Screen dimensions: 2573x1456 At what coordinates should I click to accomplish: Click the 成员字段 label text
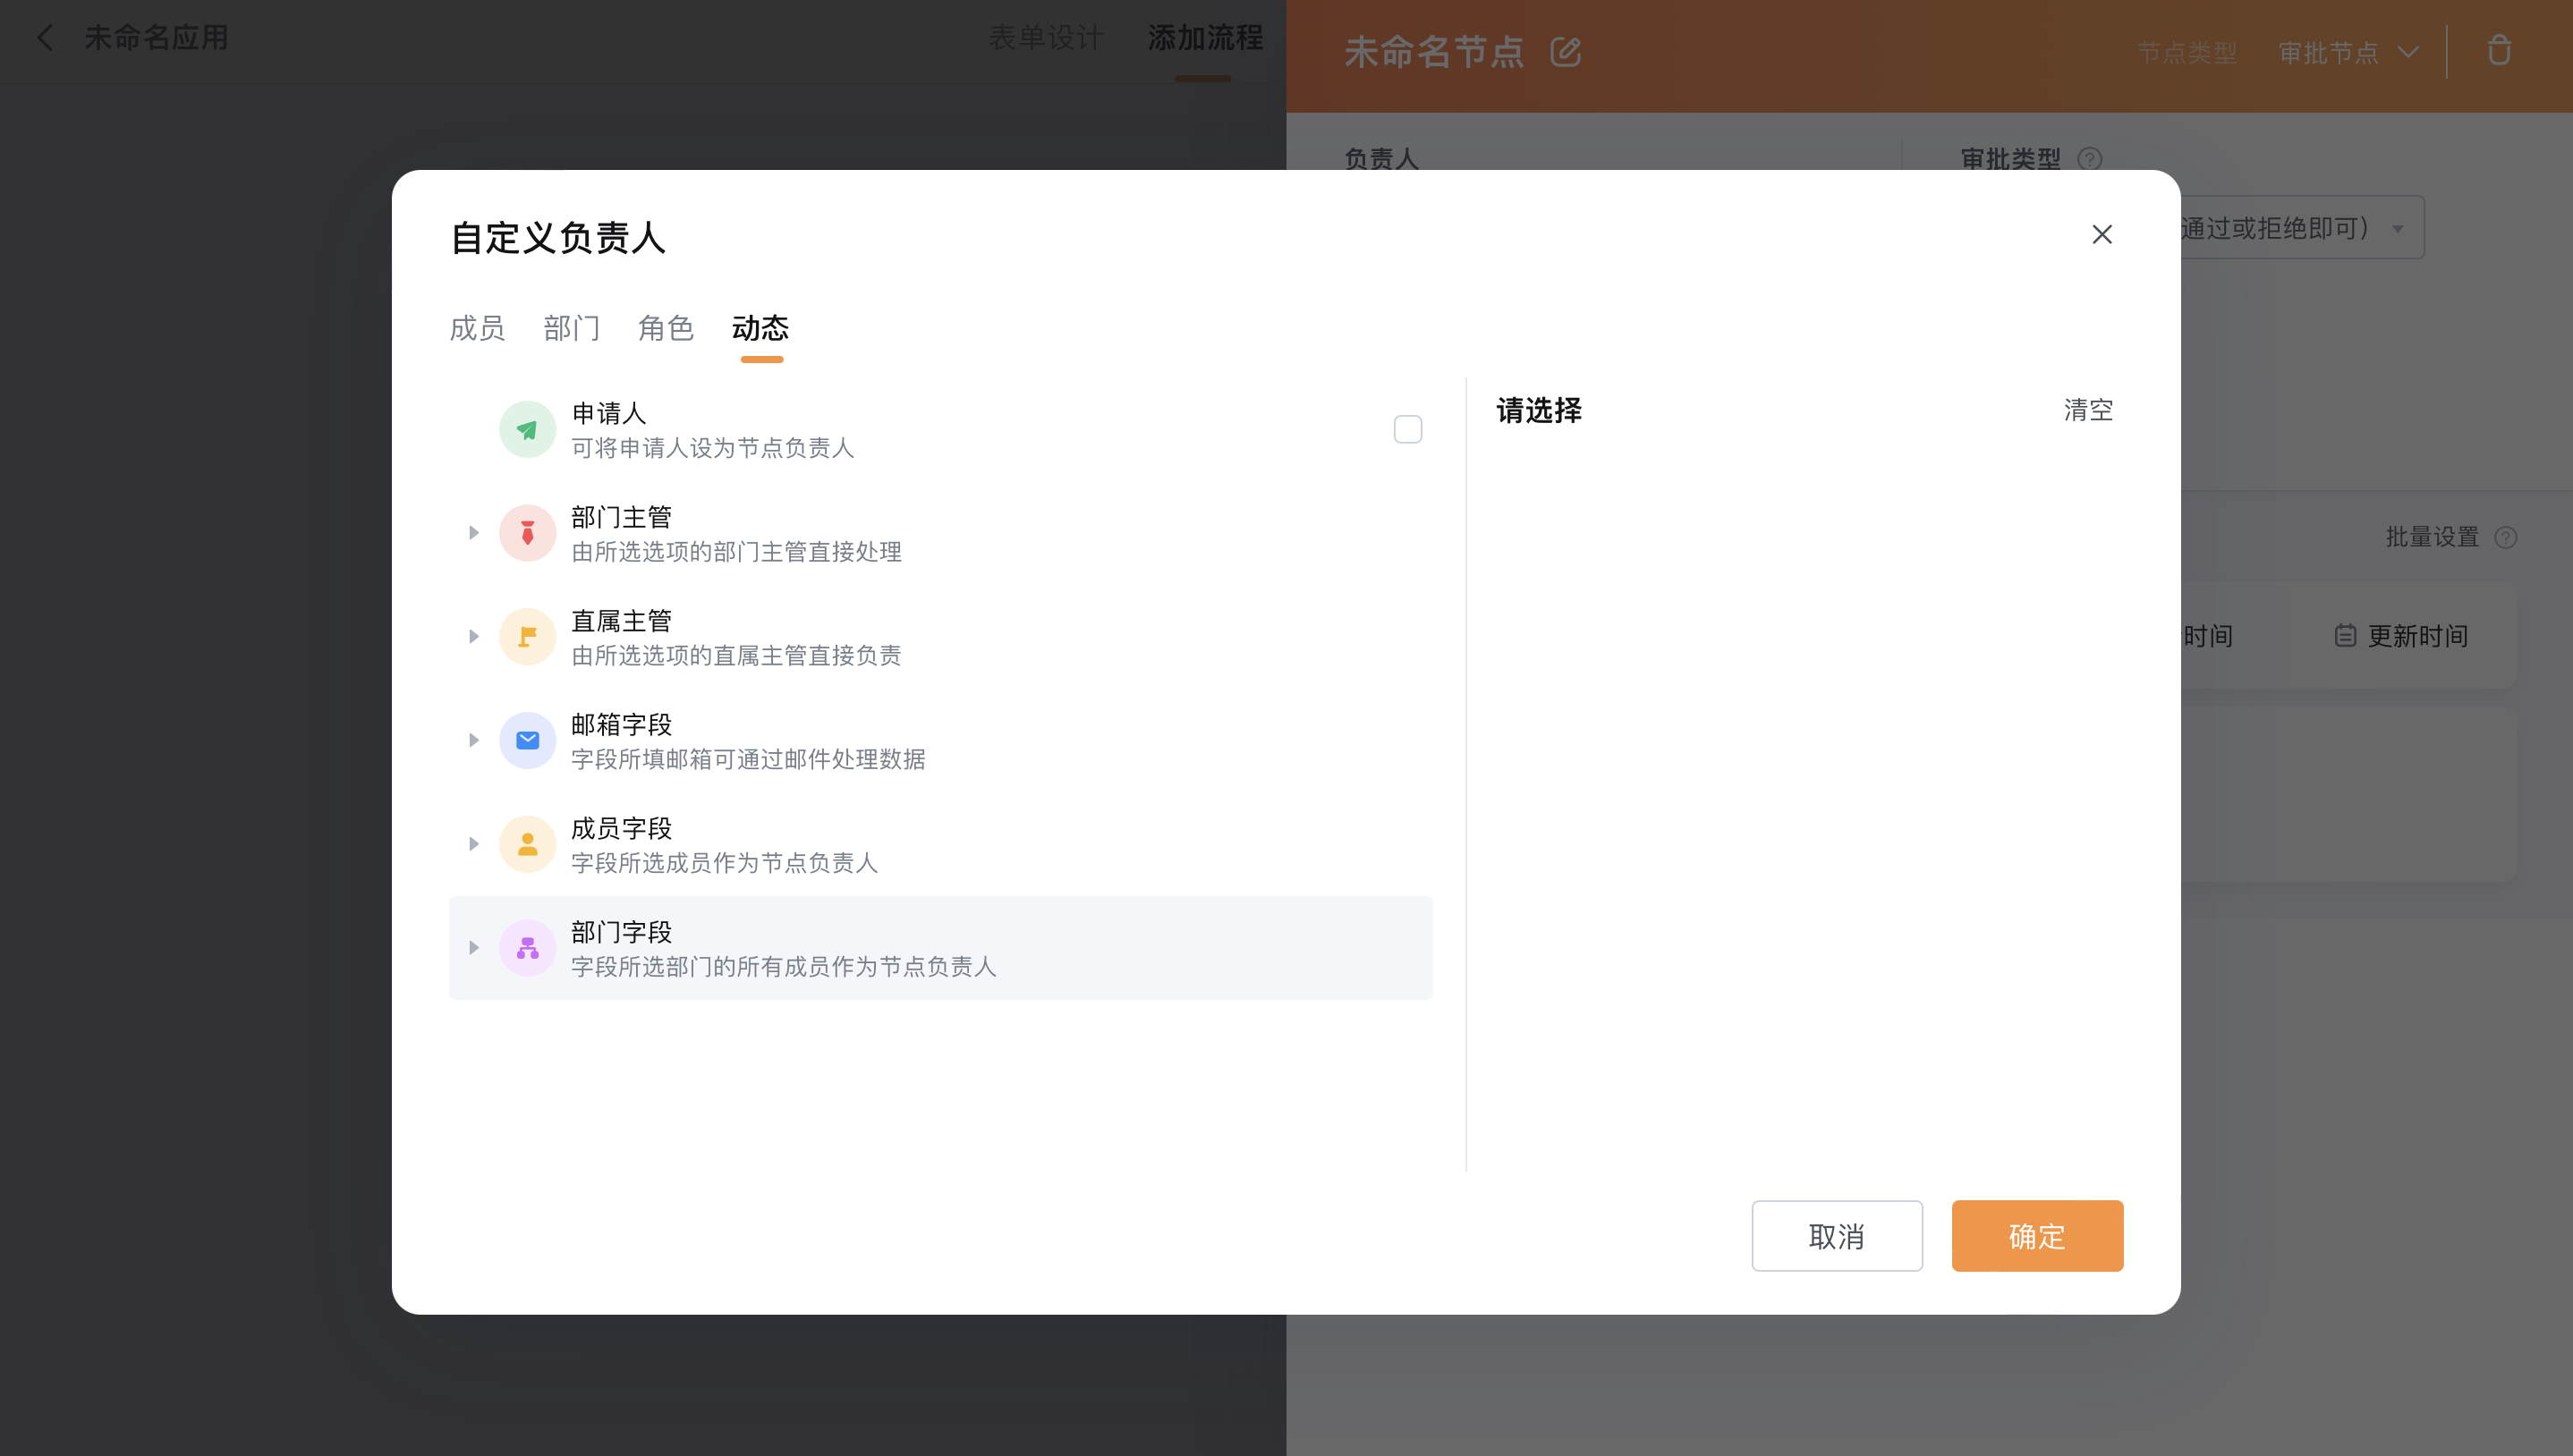point(621,829)
